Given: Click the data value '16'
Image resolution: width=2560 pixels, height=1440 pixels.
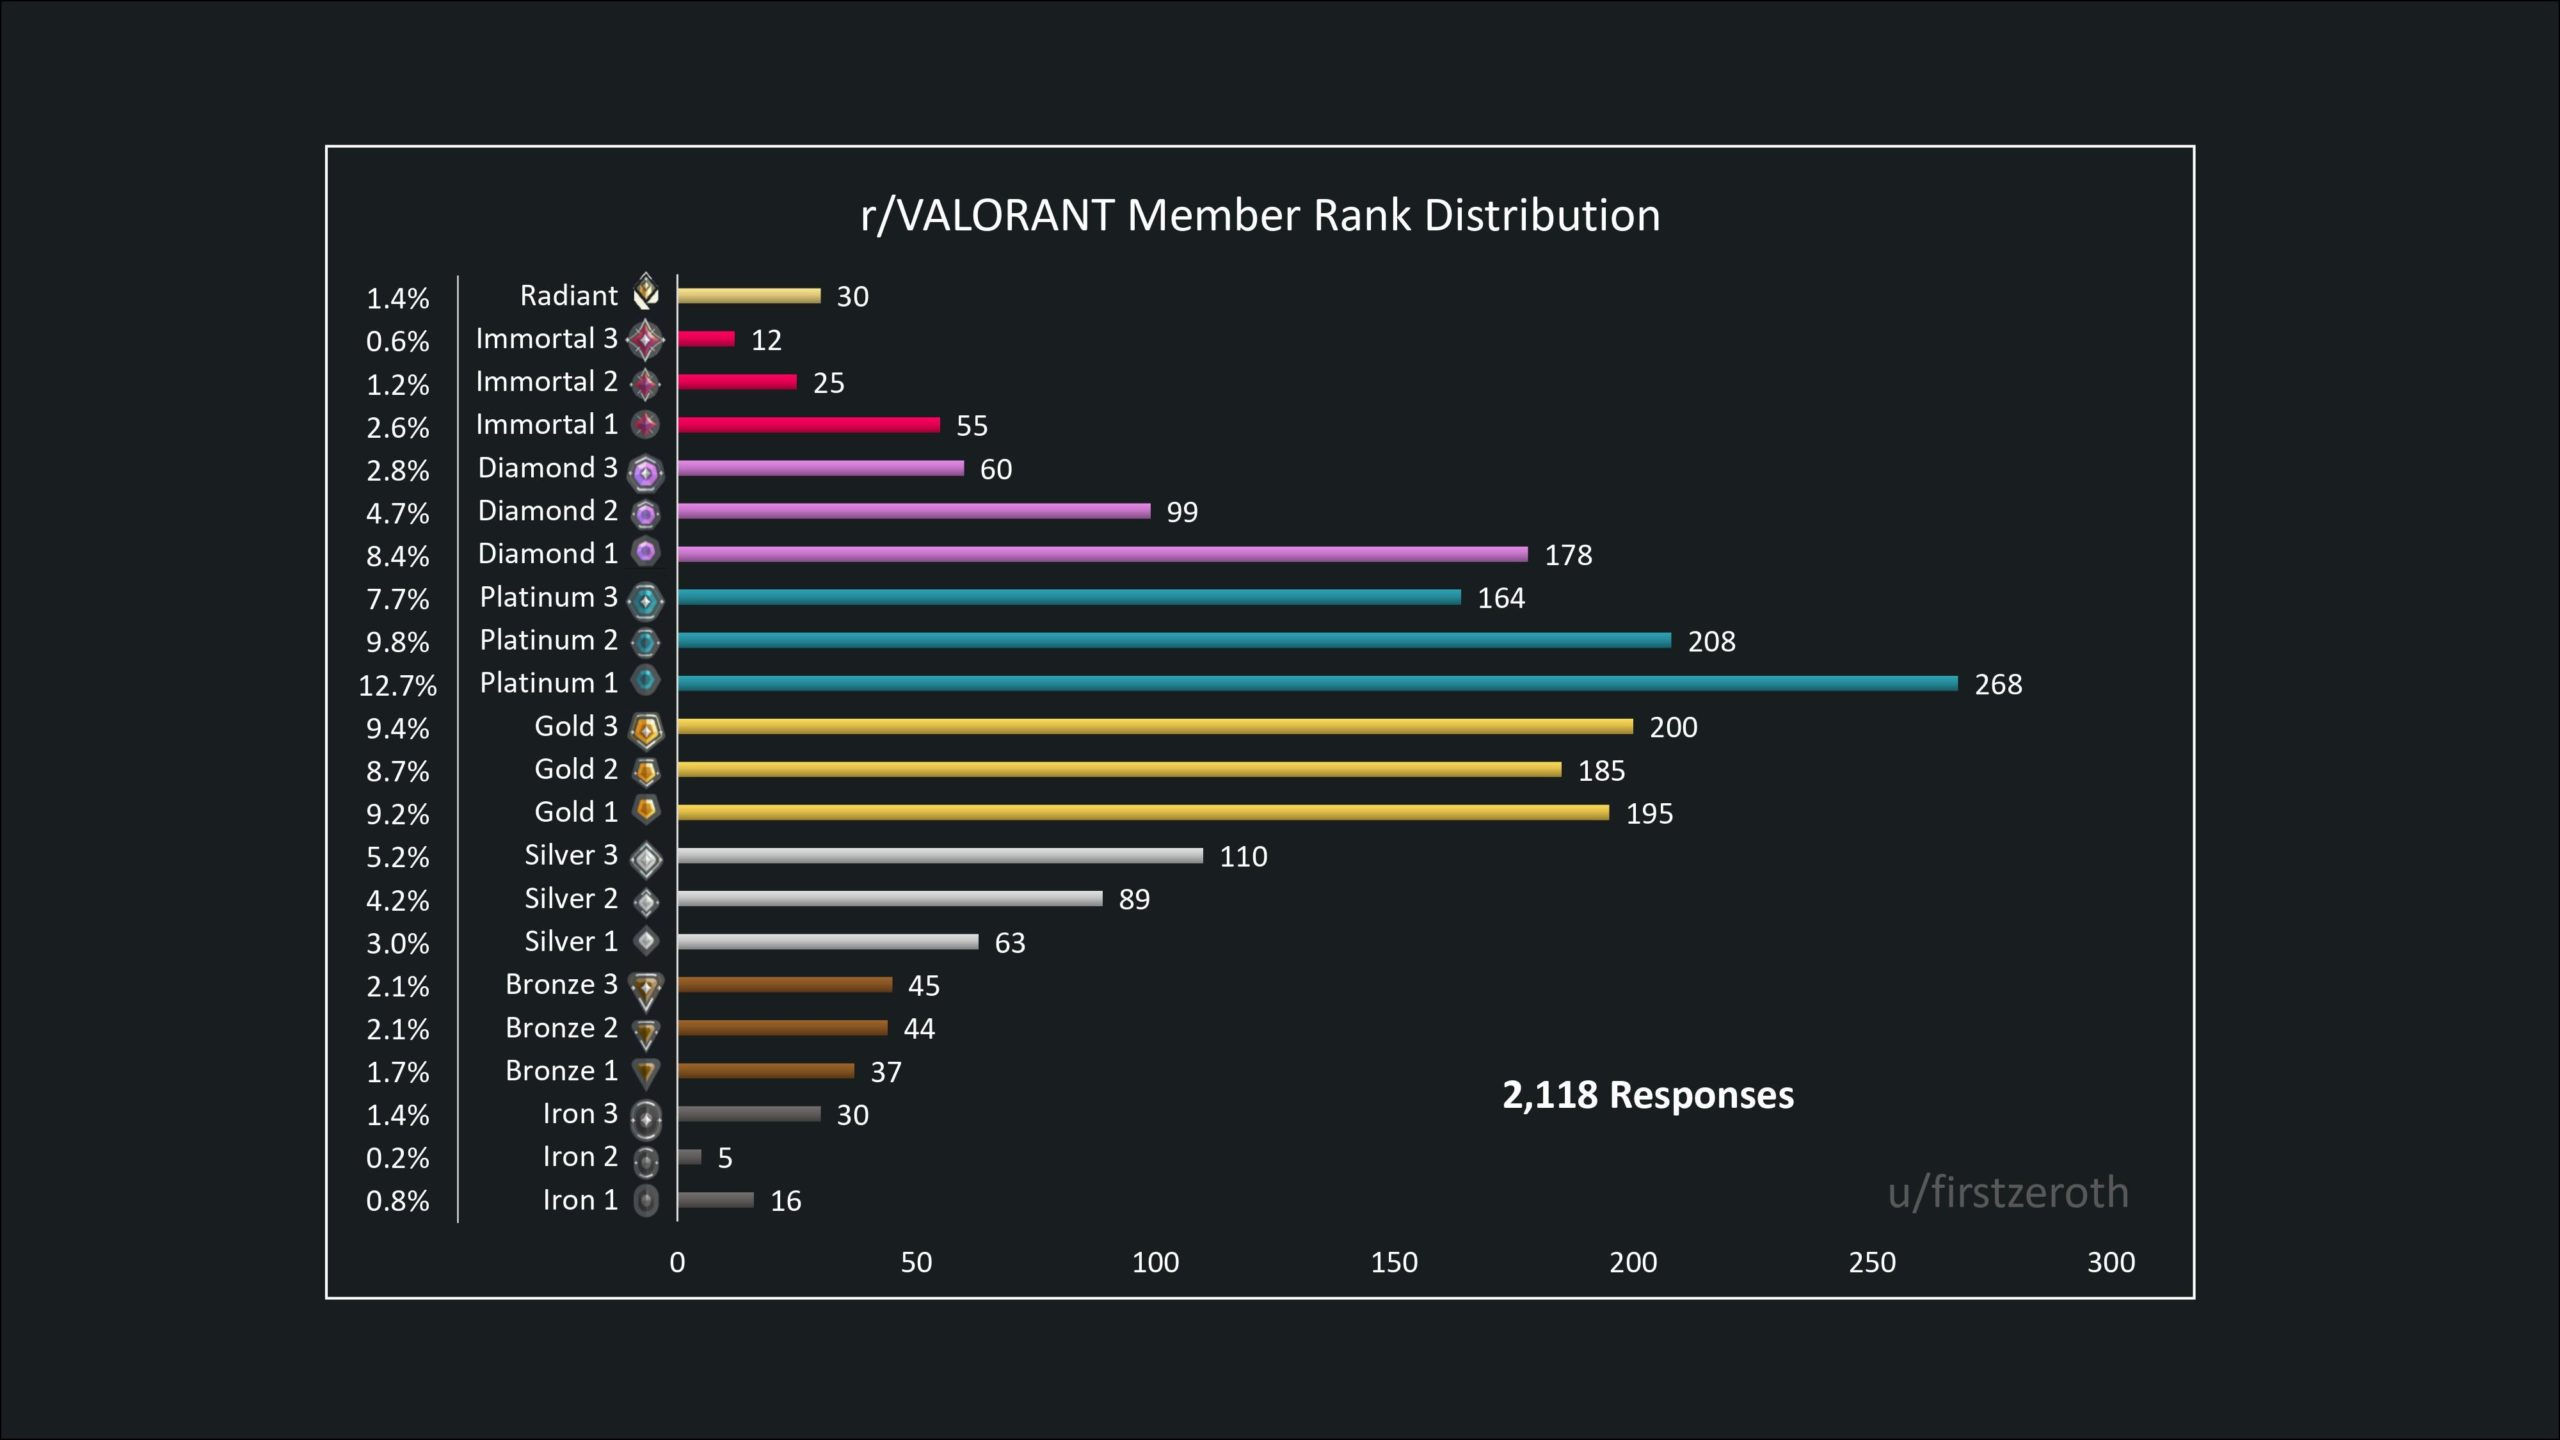Looking at the screenshot, I should click(x=786, y=1201).
